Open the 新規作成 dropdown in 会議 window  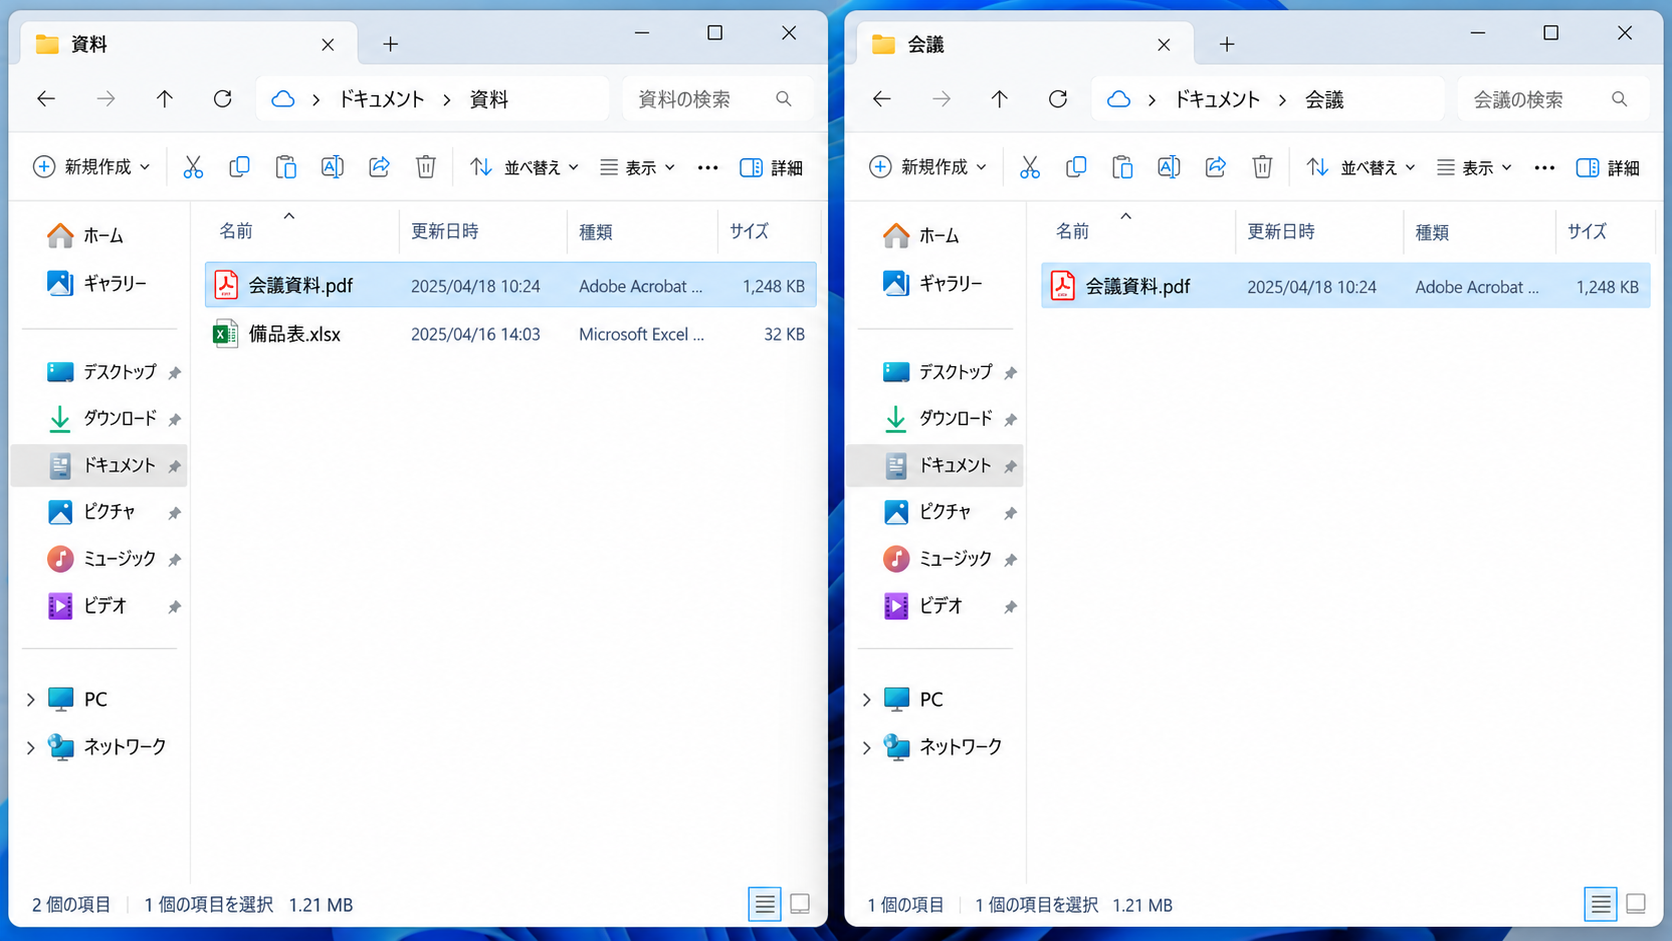click(x=928, y=167)
